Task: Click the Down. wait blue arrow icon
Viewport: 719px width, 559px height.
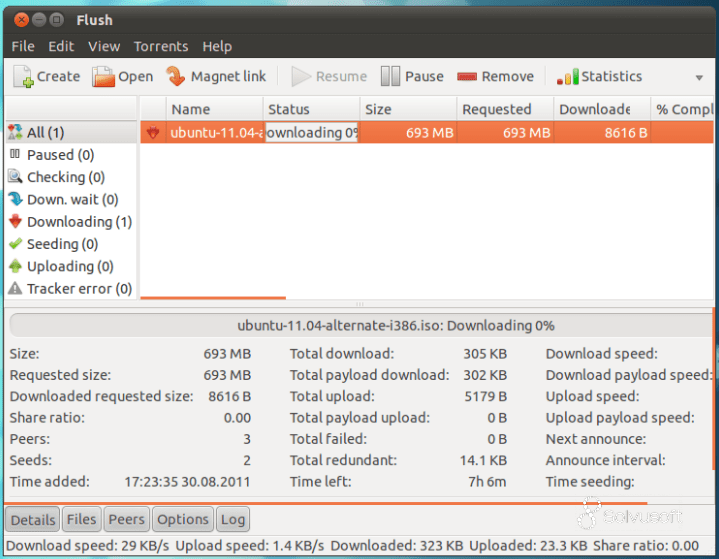Action: pyautogui.click(x=15, y=199)
